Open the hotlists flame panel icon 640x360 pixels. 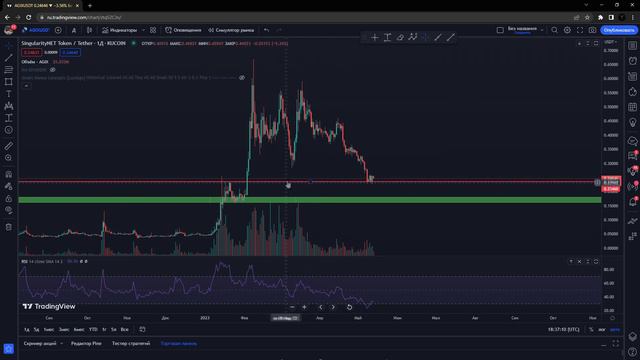633,91
